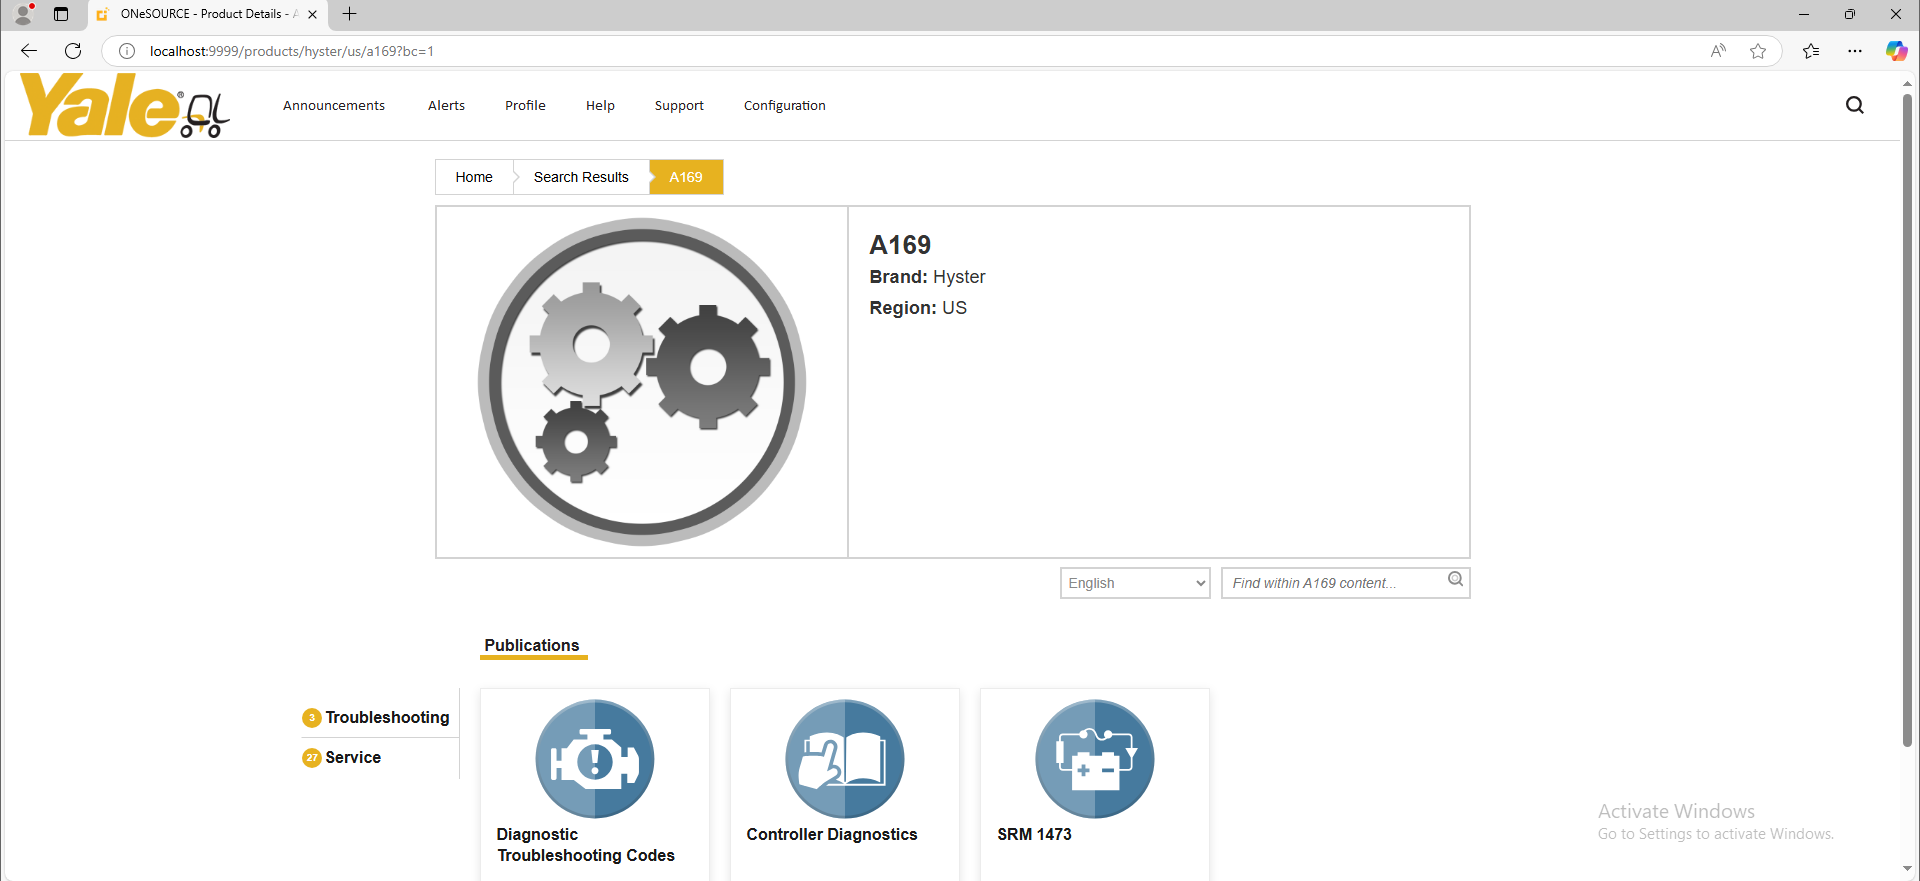Open browser Settings and more menu
Screen dimensions: 1920x881
1855,51
